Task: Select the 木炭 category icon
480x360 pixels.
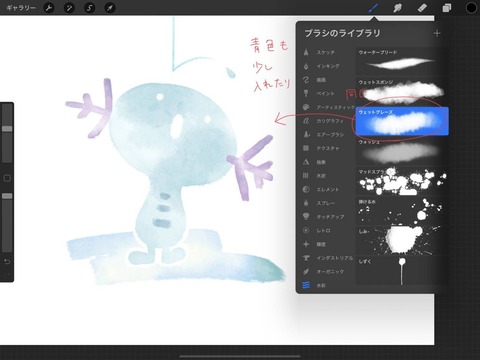Action: 306,175
